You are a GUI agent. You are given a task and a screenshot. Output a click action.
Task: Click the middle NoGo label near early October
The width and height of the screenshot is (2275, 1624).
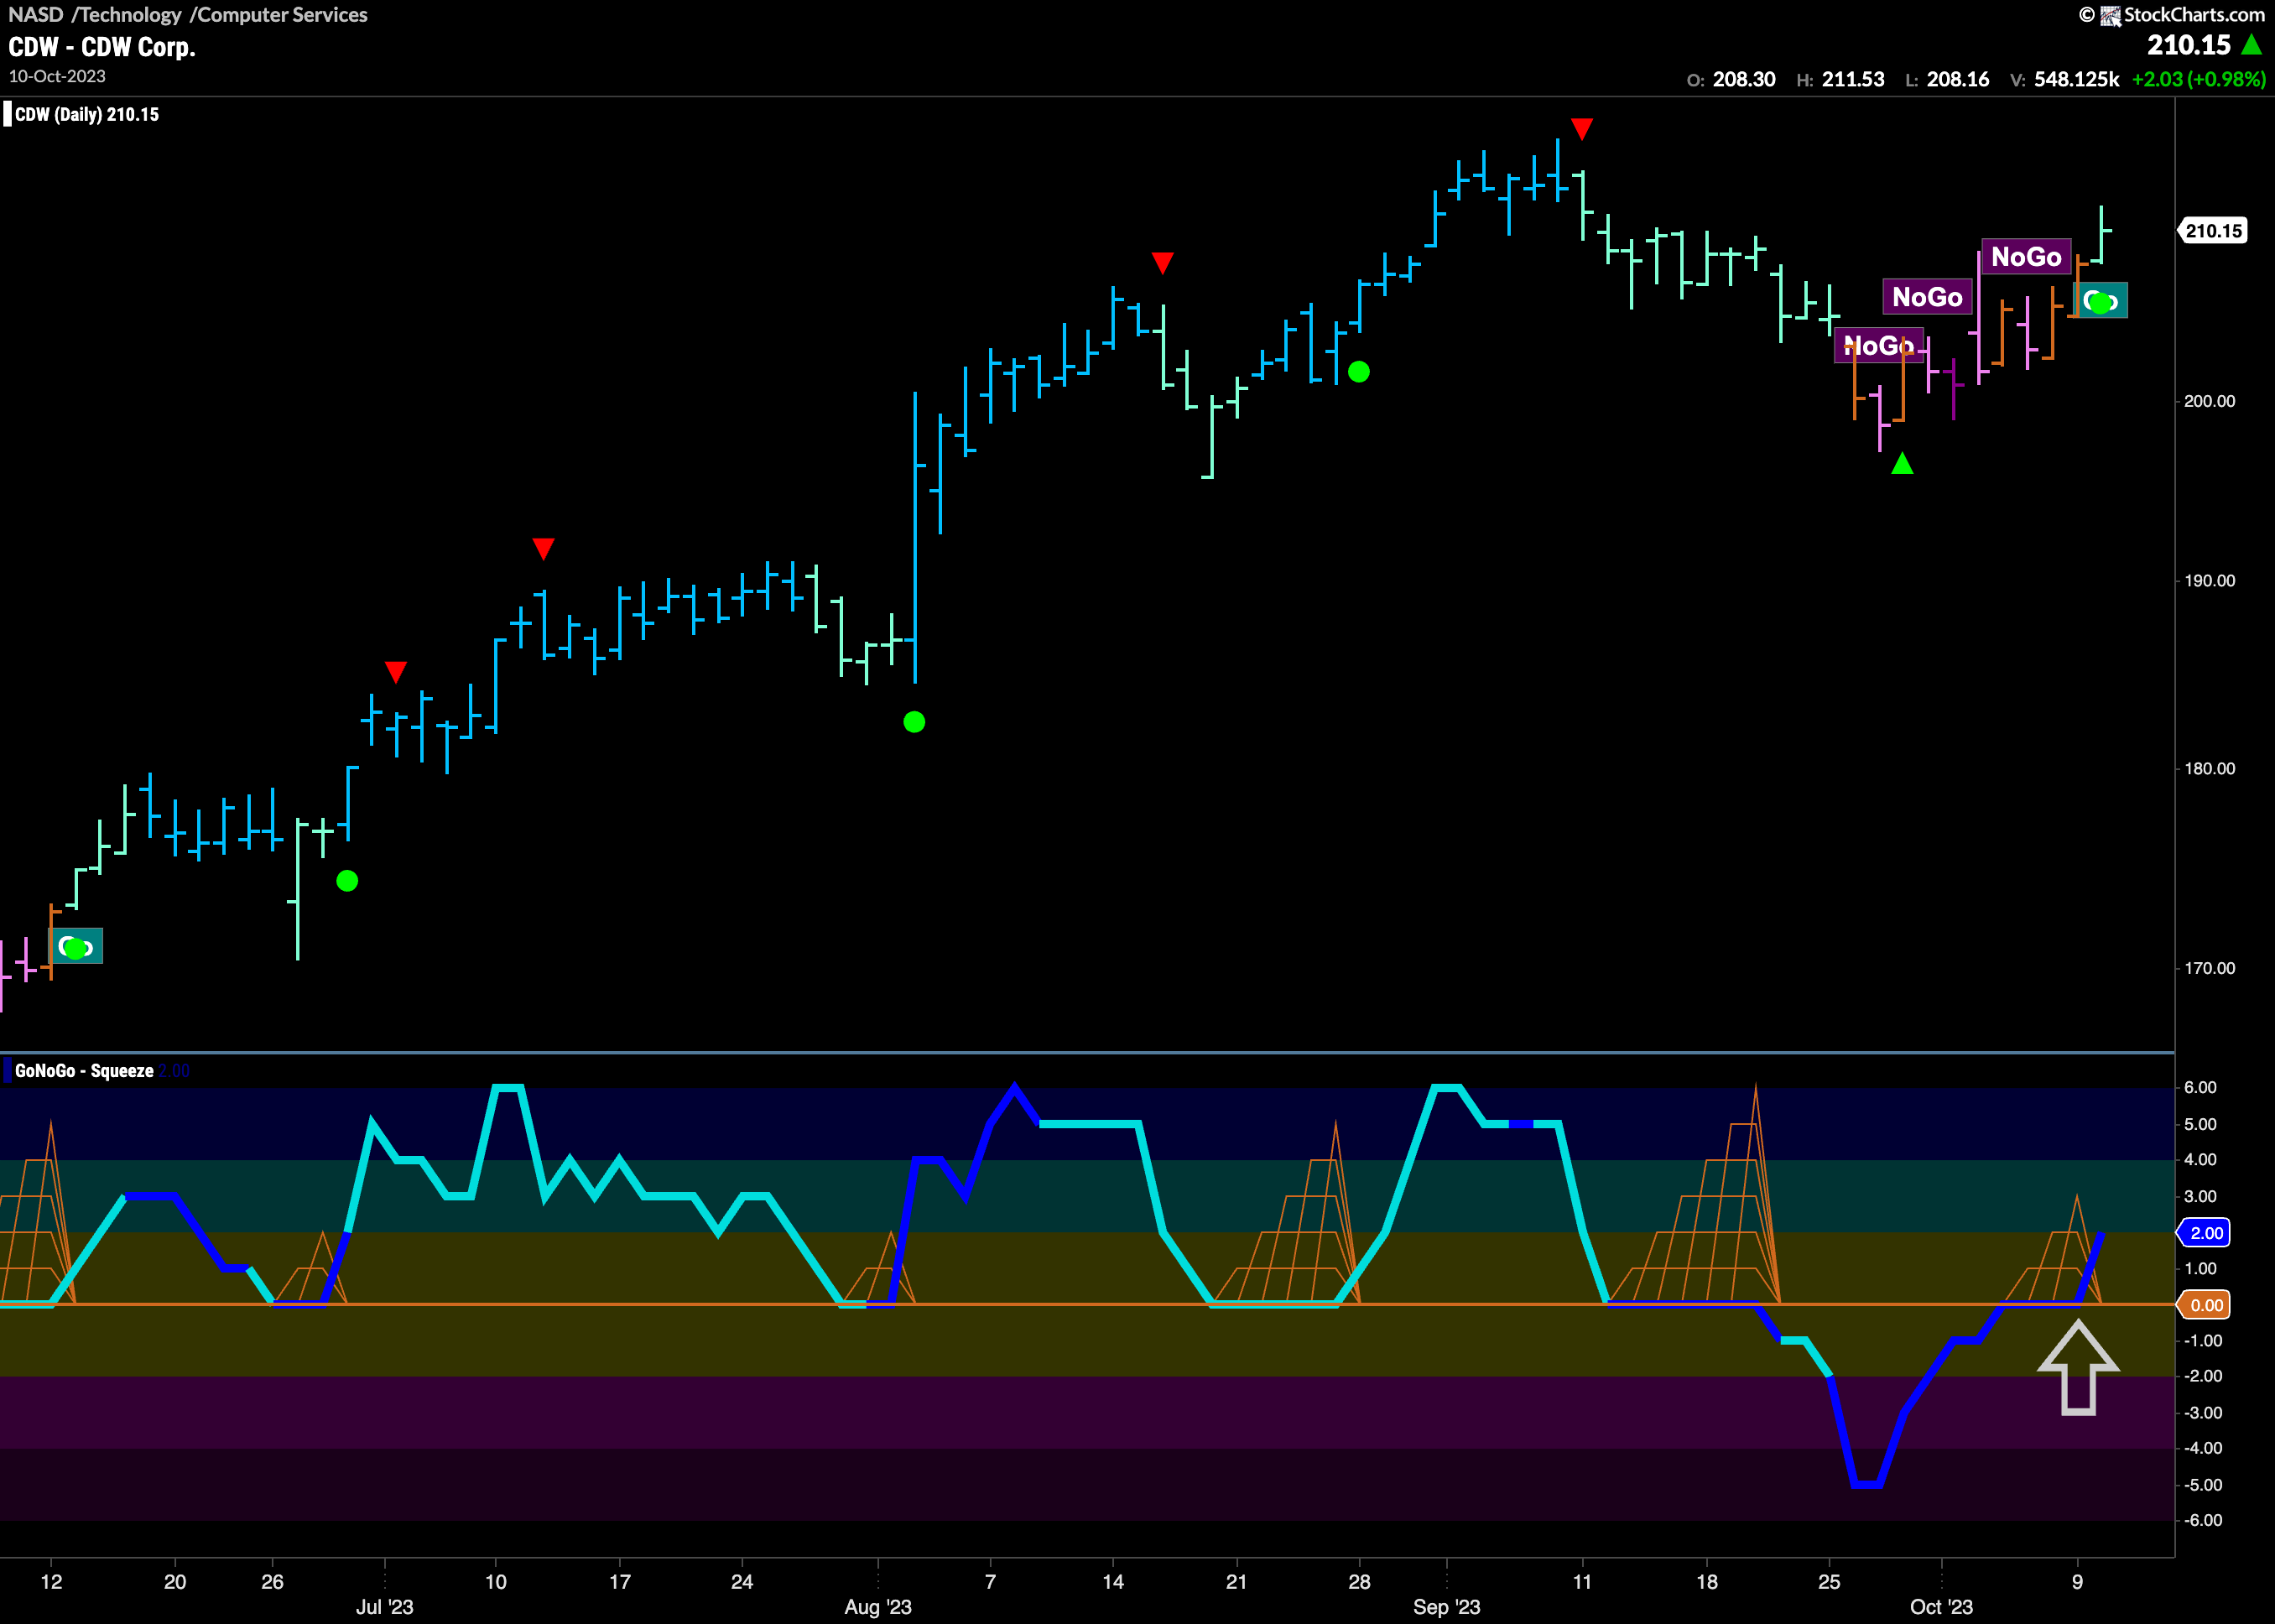pyautogui.click(x=1927, y=297)
